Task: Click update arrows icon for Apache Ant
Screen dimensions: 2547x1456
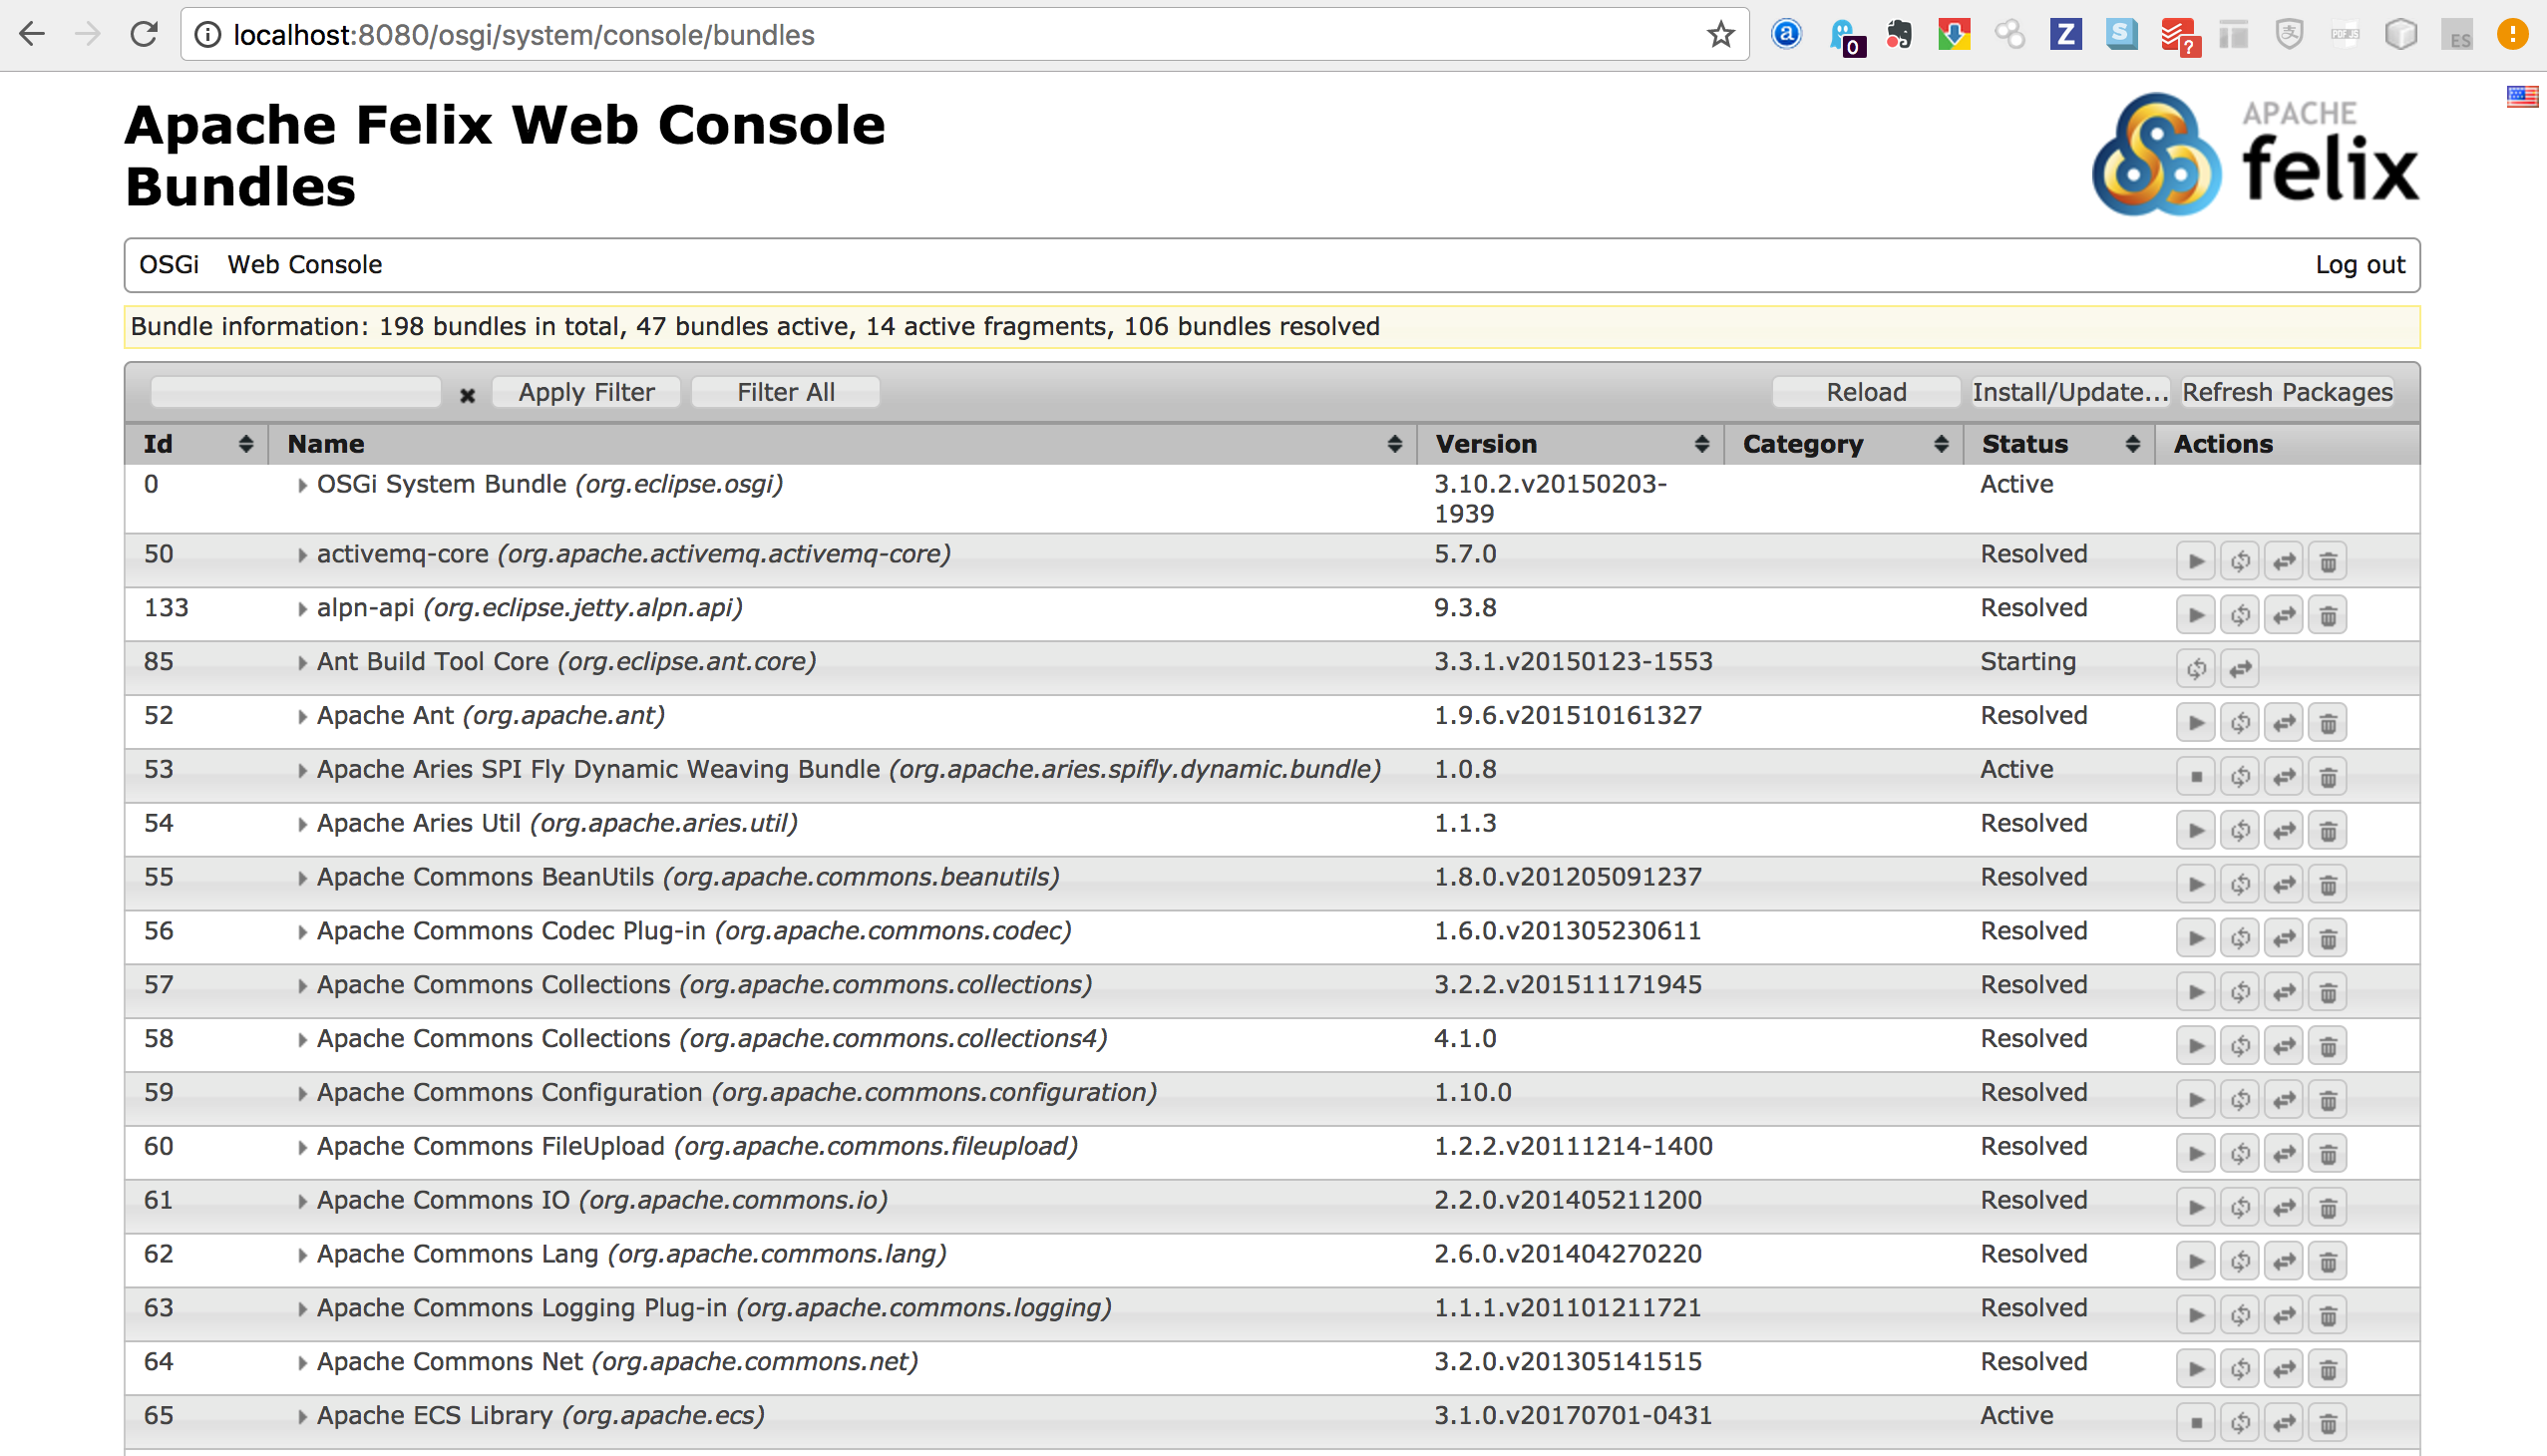Action: point(2283,723)
